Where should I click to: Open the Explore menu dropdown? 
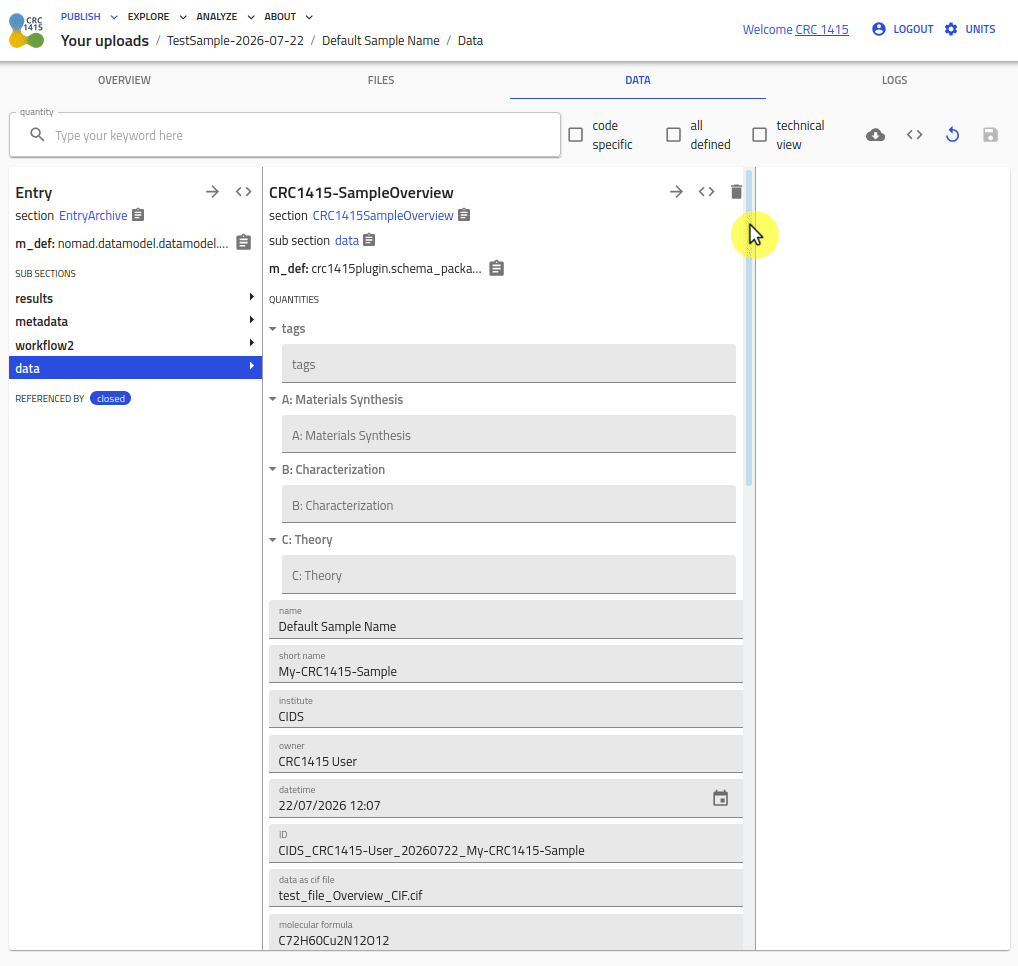(x=156, y=17)
